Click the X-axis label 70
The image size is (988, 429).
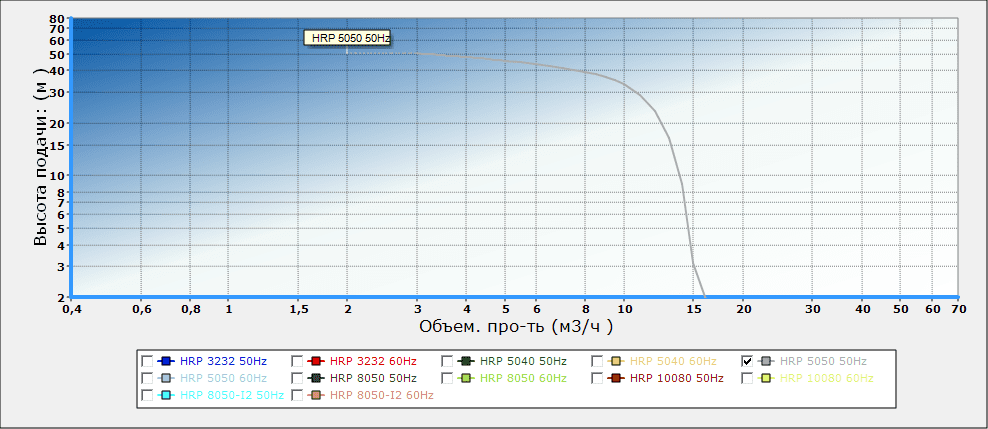(958, 309)
